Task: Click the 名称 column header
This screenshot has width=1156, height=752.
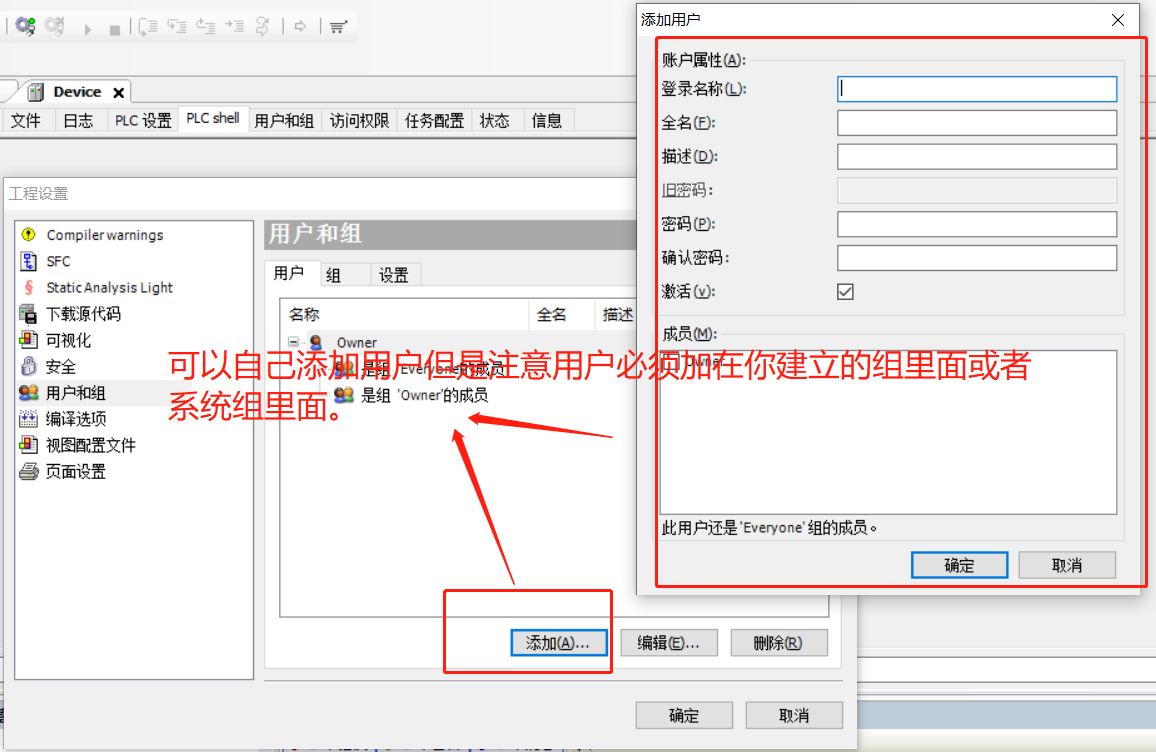Action: (x=405, y=315)
